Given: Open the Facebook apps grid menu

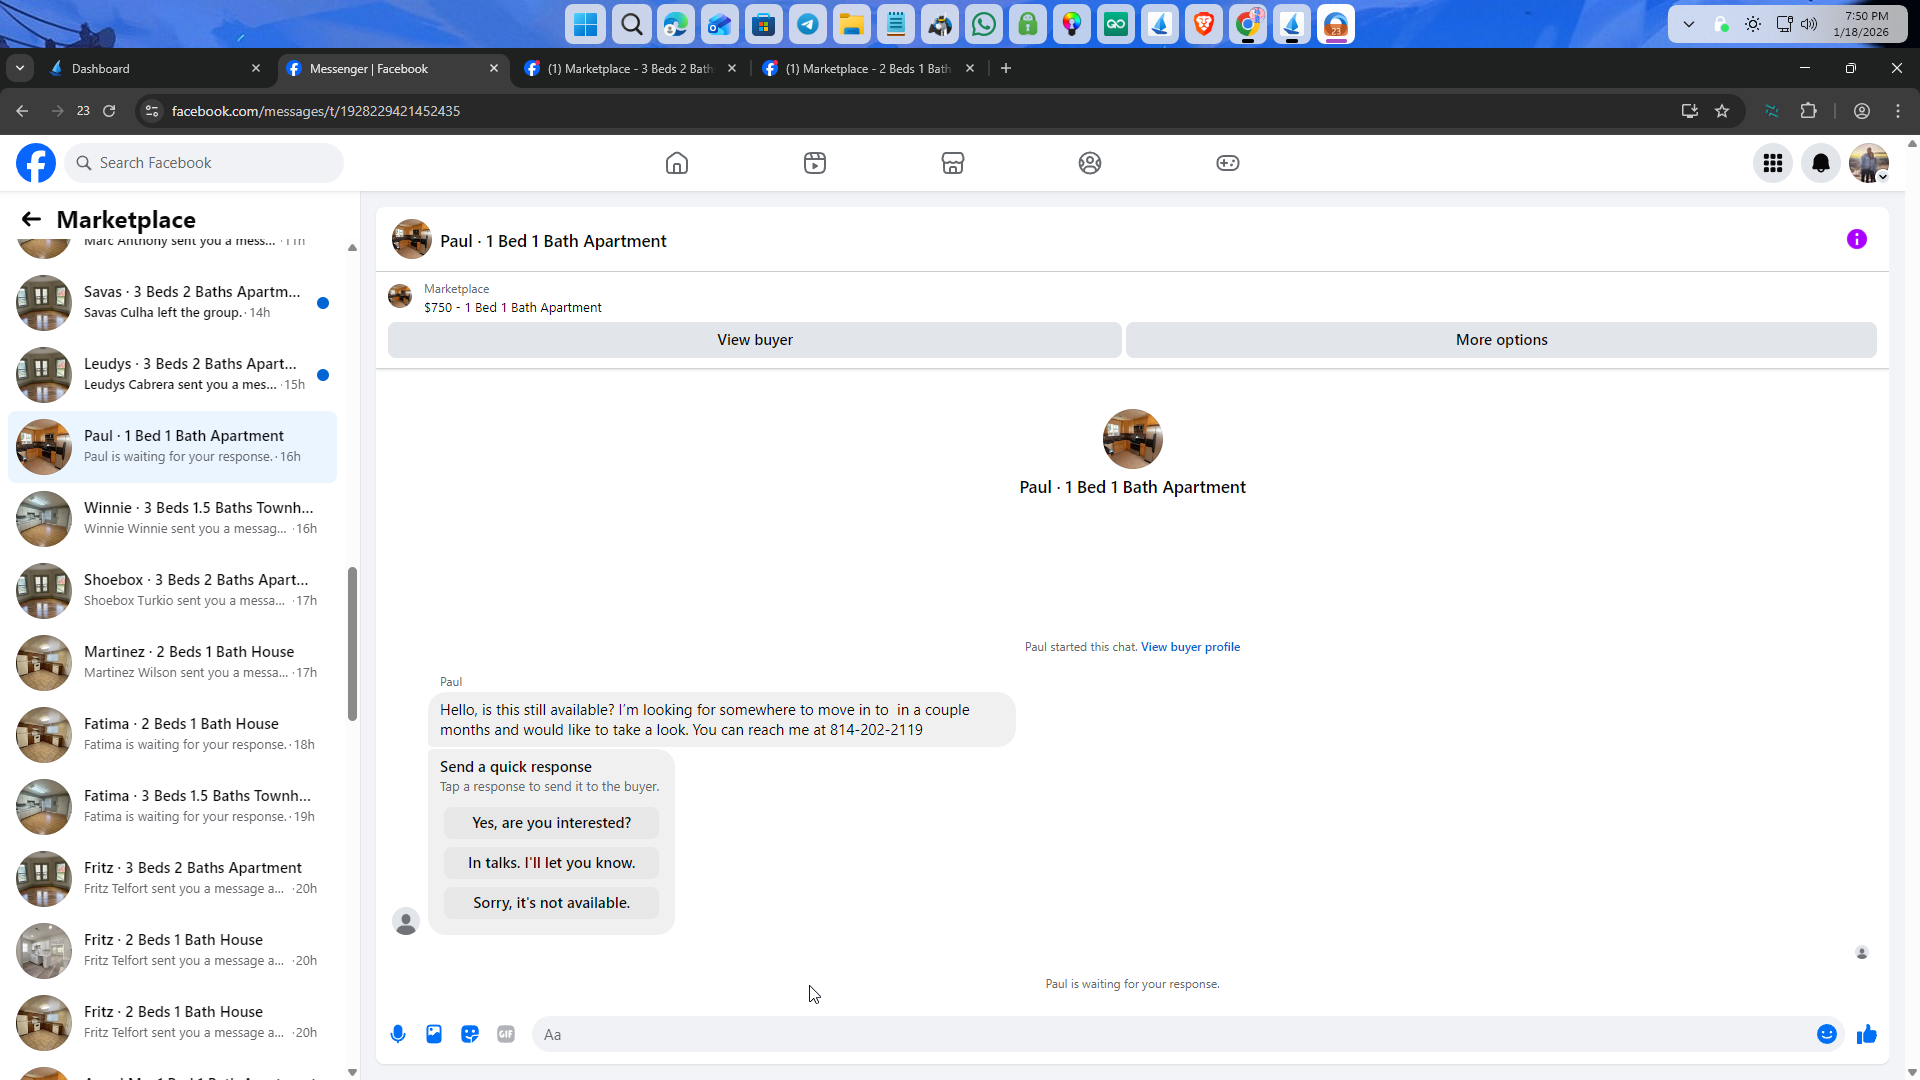Looking at the screenshot, I should (1772, 163).
